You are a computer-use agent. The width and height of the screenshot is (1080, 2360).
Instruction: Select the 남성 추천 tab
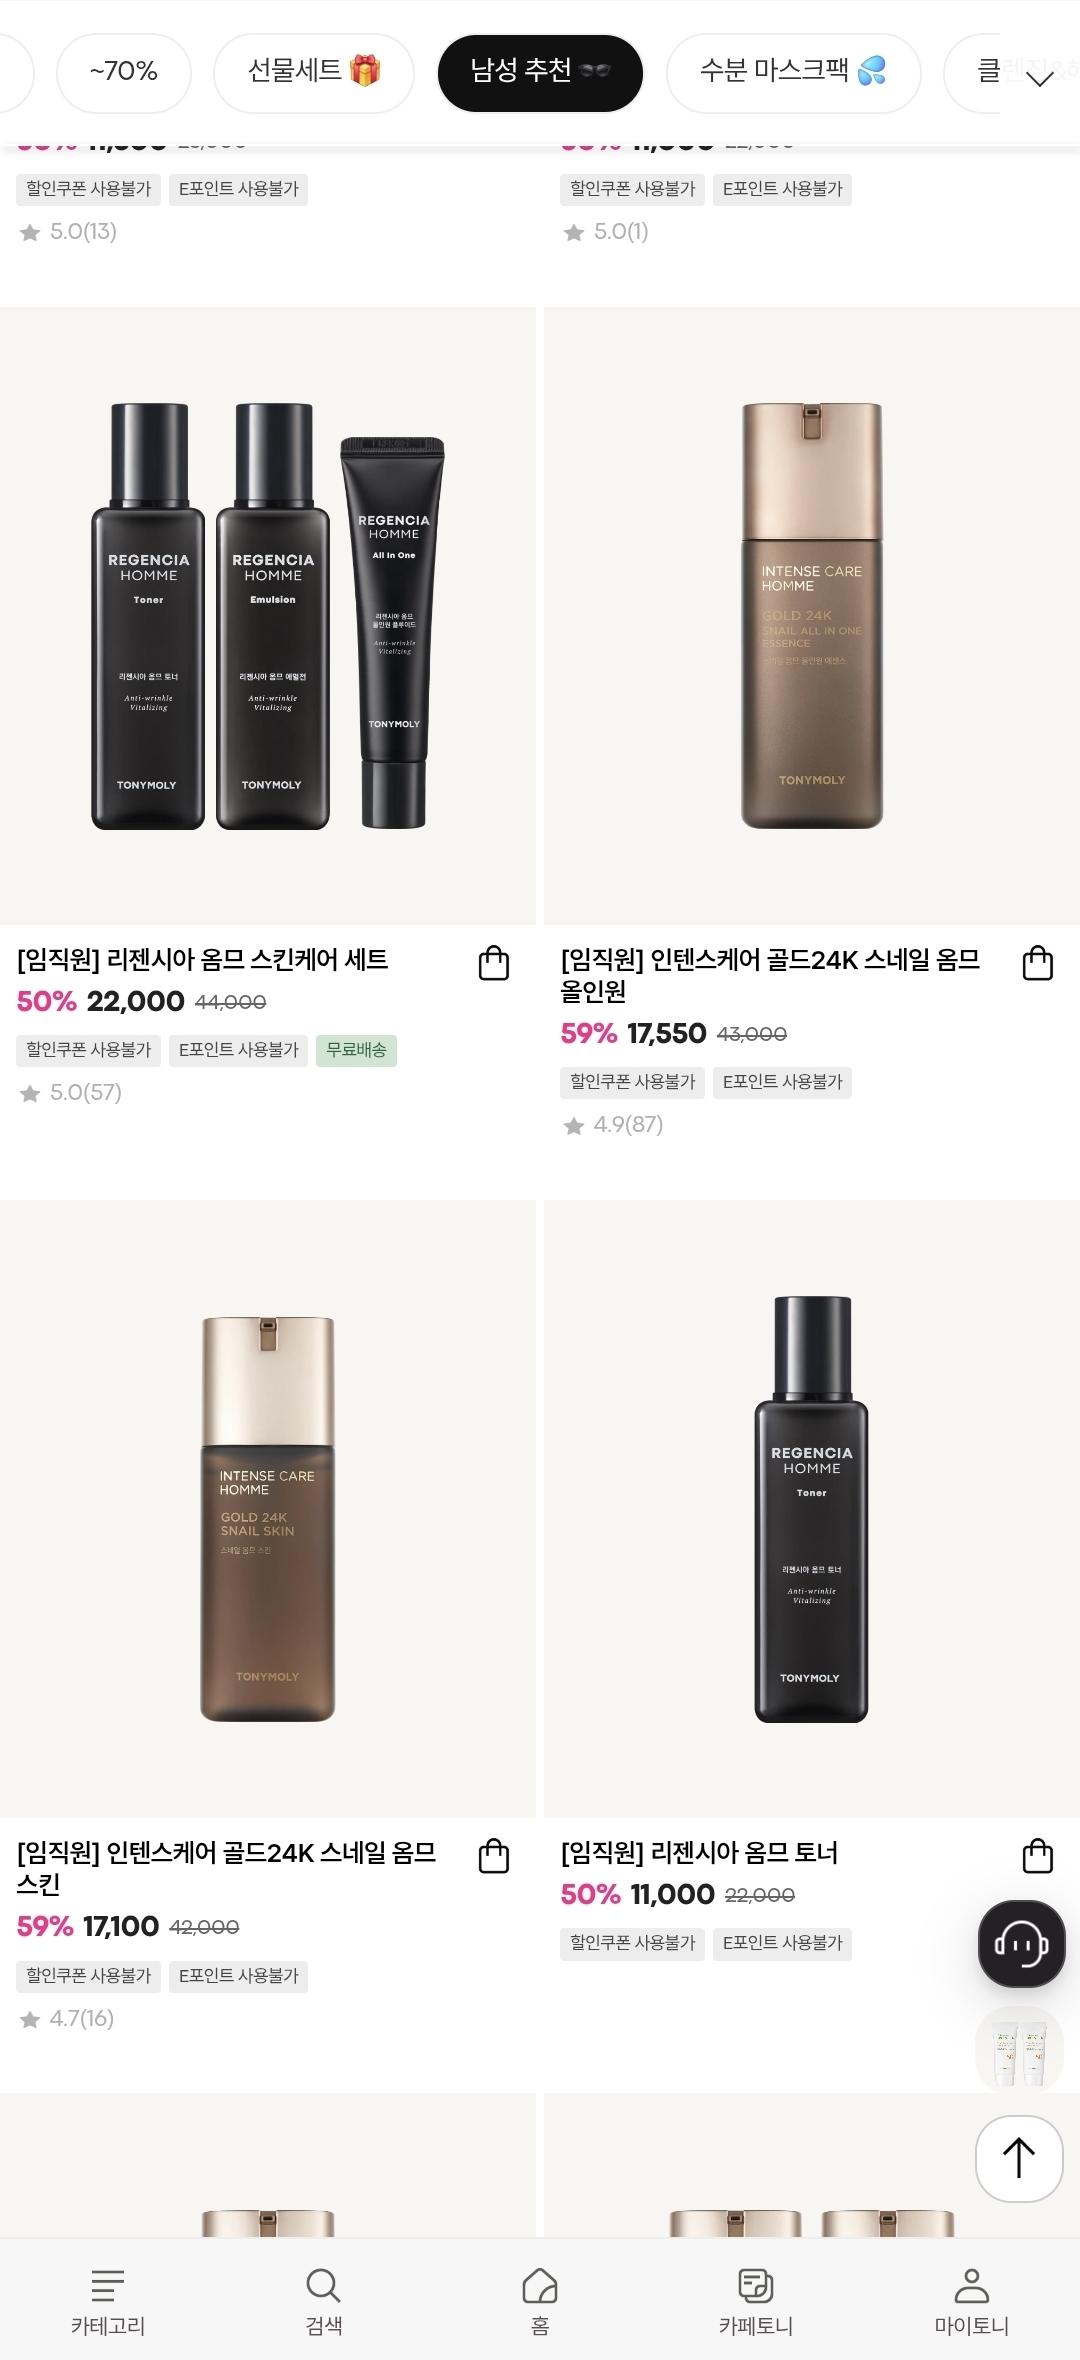click(x=540, y=72)
